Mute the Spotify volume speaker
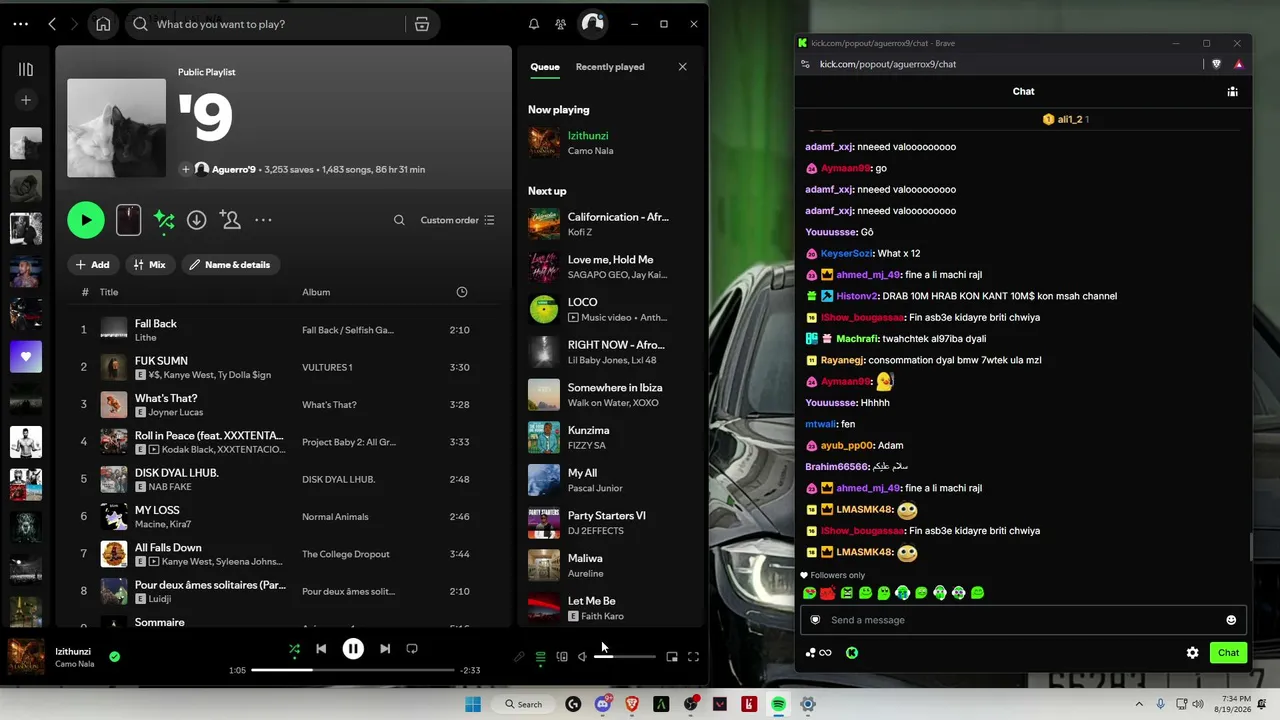Viewport: 1280px width, 720px height. 582,657
